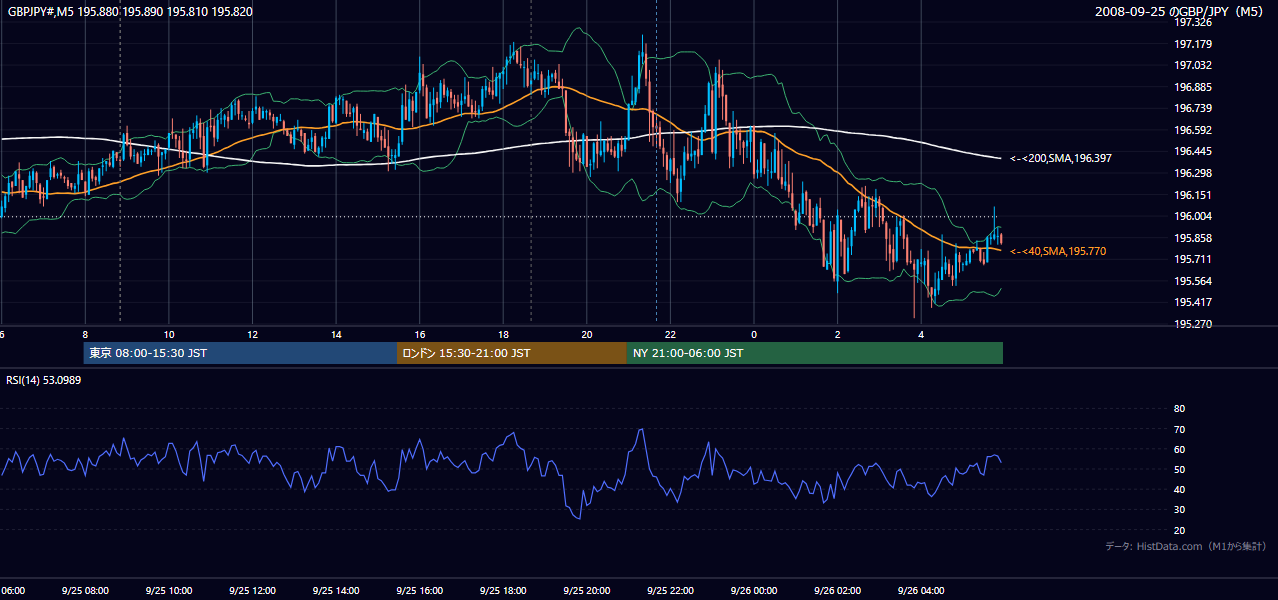Click the 196.298 price axis label
This screenshot has height=600, width=1278.
click(1193, 173)
